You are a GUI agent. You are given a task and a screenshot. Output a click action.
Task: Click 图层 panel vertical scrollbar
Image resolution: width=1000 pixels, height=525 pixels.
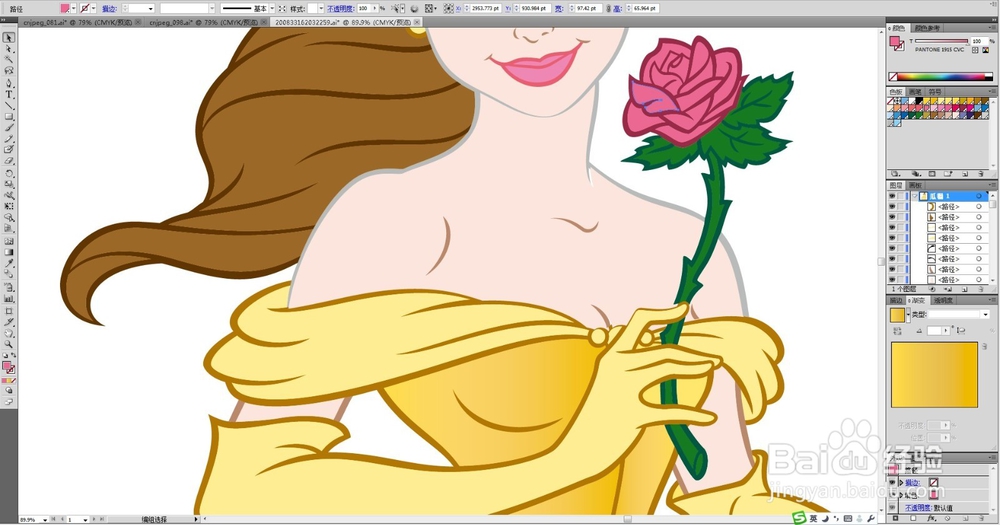coord(992,236)
